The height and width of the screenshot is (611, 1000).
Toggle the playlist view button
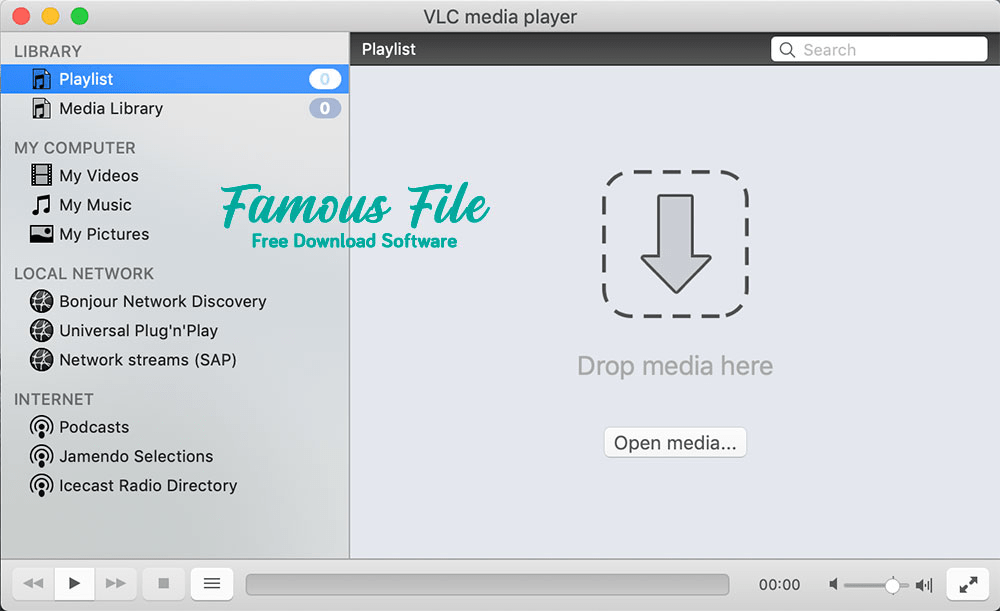[211, 583]
